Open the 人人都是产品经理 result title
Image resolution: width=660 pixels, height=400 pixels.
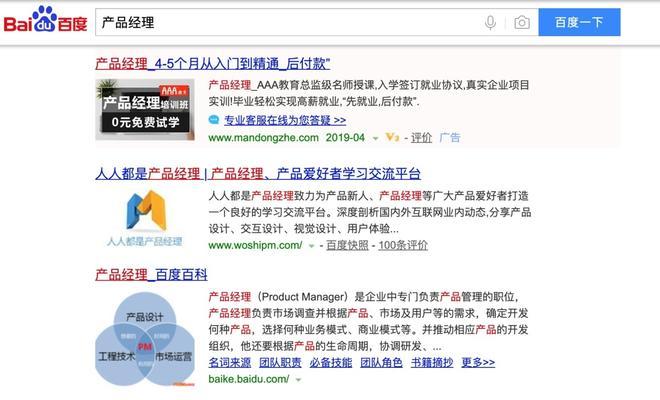pyautogui.click(x=258, y=173)
